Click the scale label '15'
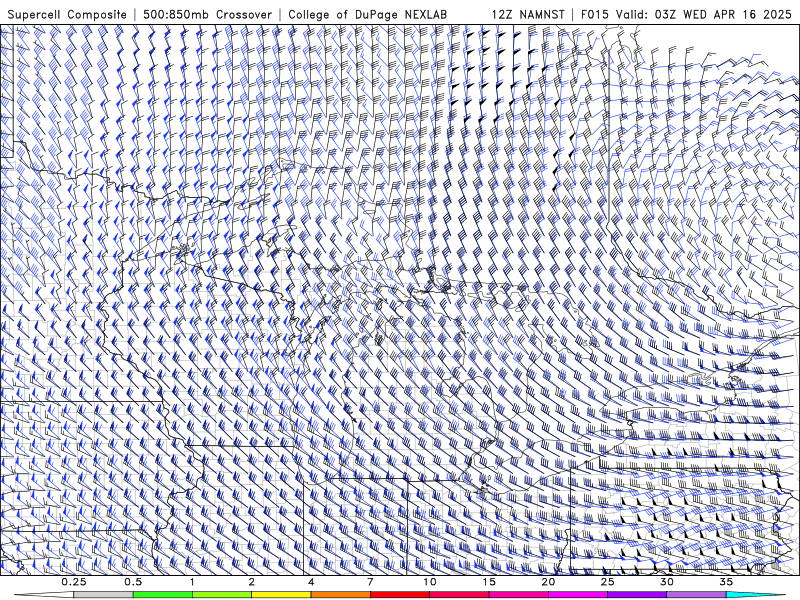Viewport: 800px width, 600px height. pos(489,582)
